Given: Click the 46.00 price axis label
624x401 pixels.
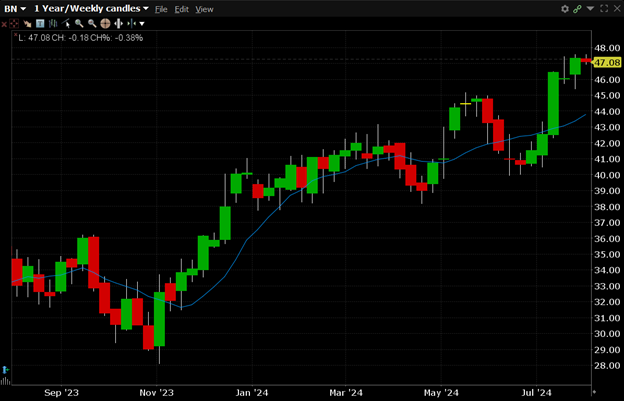Looking at the screenshot, I should [607, 80].
